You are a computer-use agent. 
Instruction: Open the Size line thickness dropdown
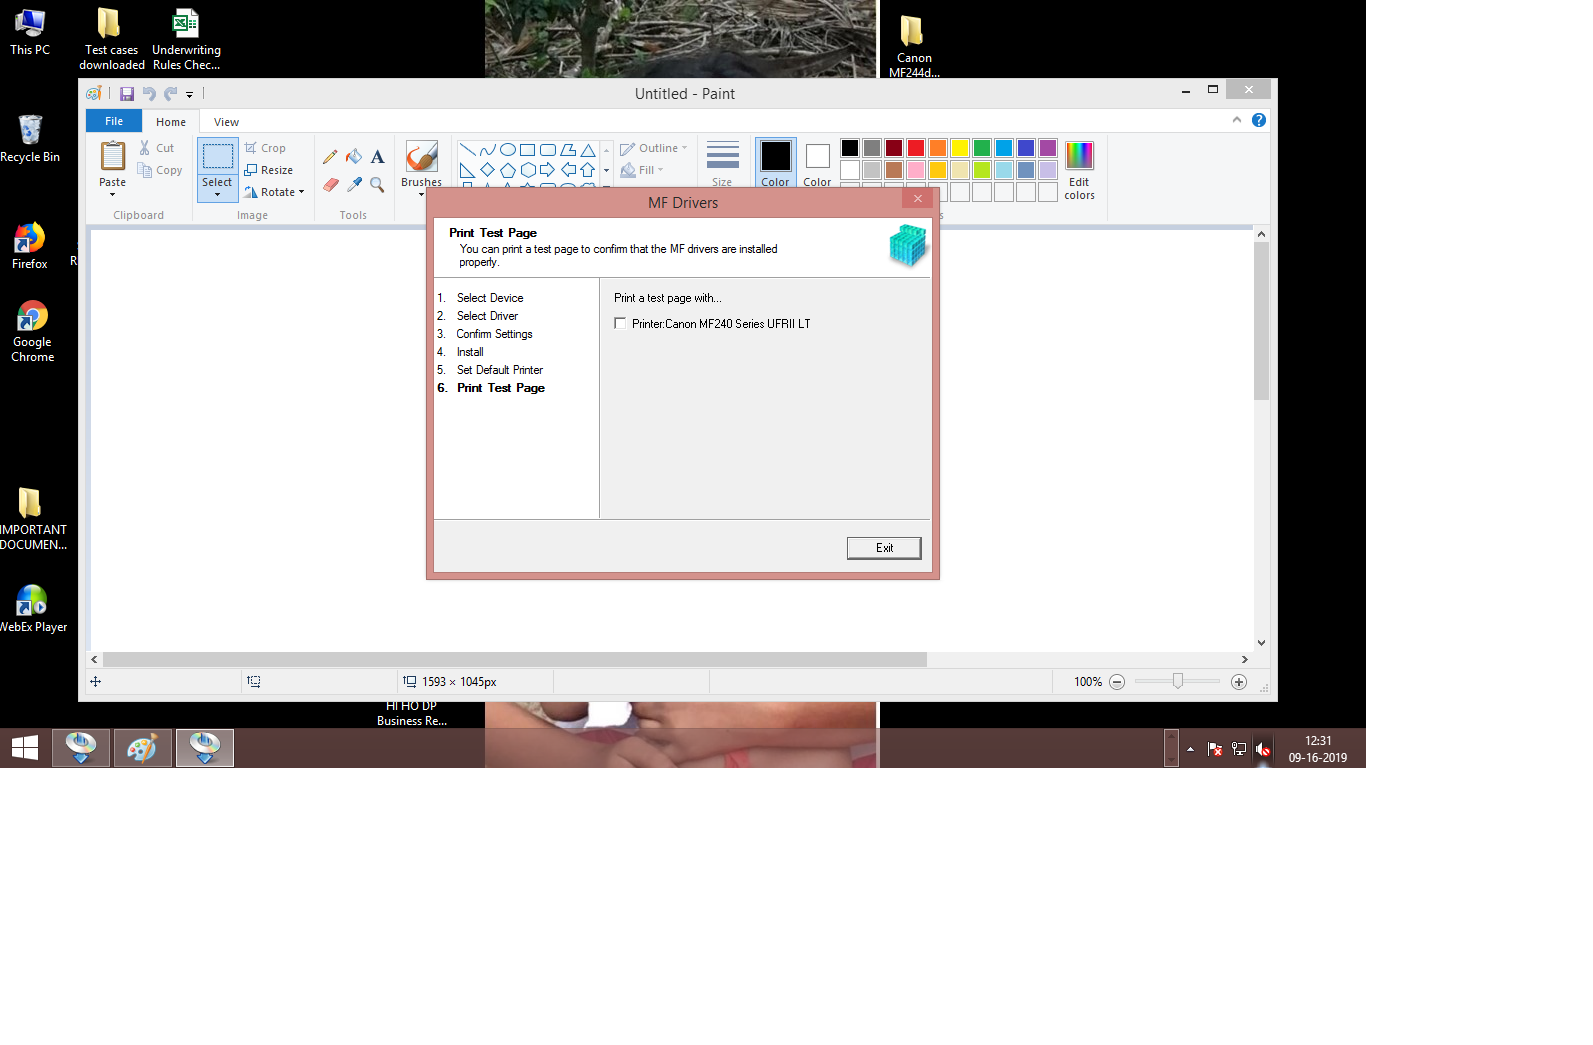pyautogui.click(x=722, y=163)
